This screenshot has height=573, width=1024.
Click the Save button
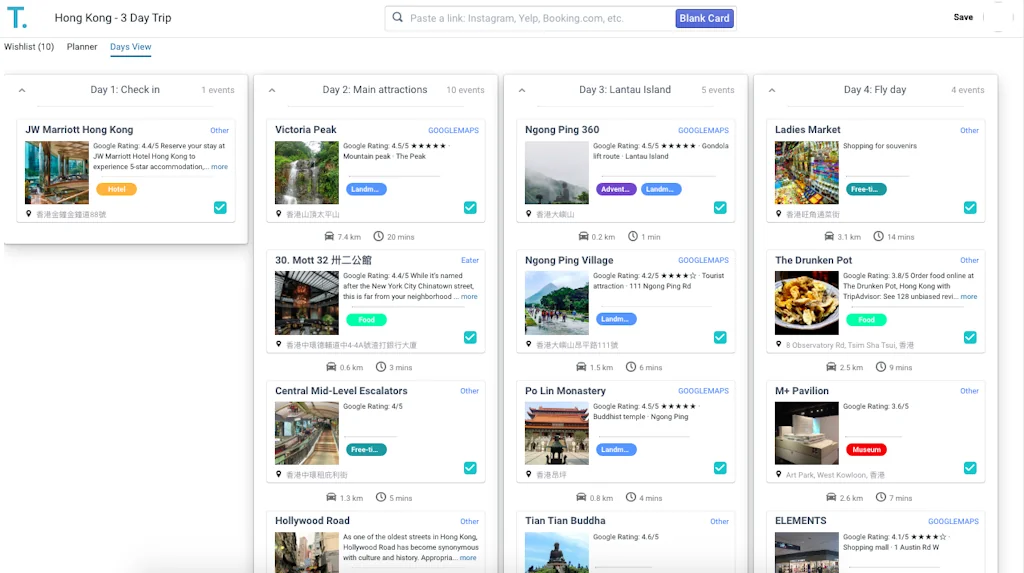click(x=963, y=17)
